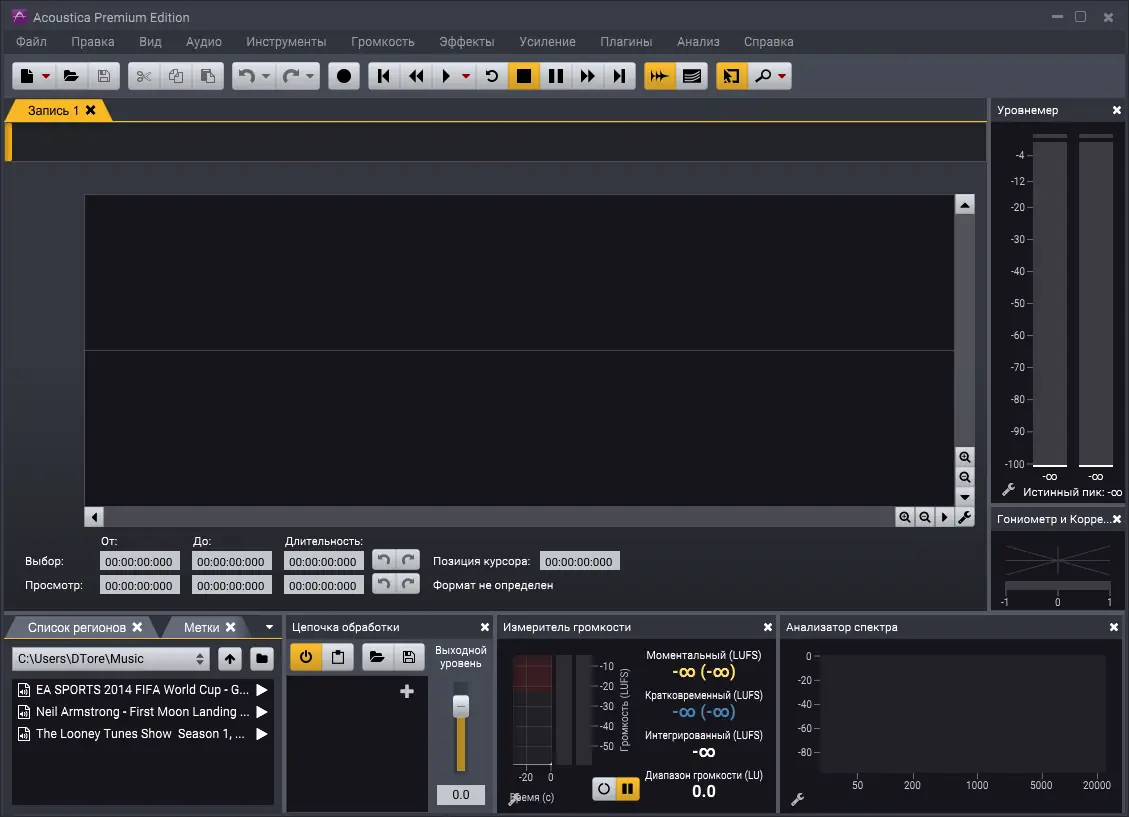Open the Правка menu
The width and height of the screenshot is (1129, 817).
point(93,42)
